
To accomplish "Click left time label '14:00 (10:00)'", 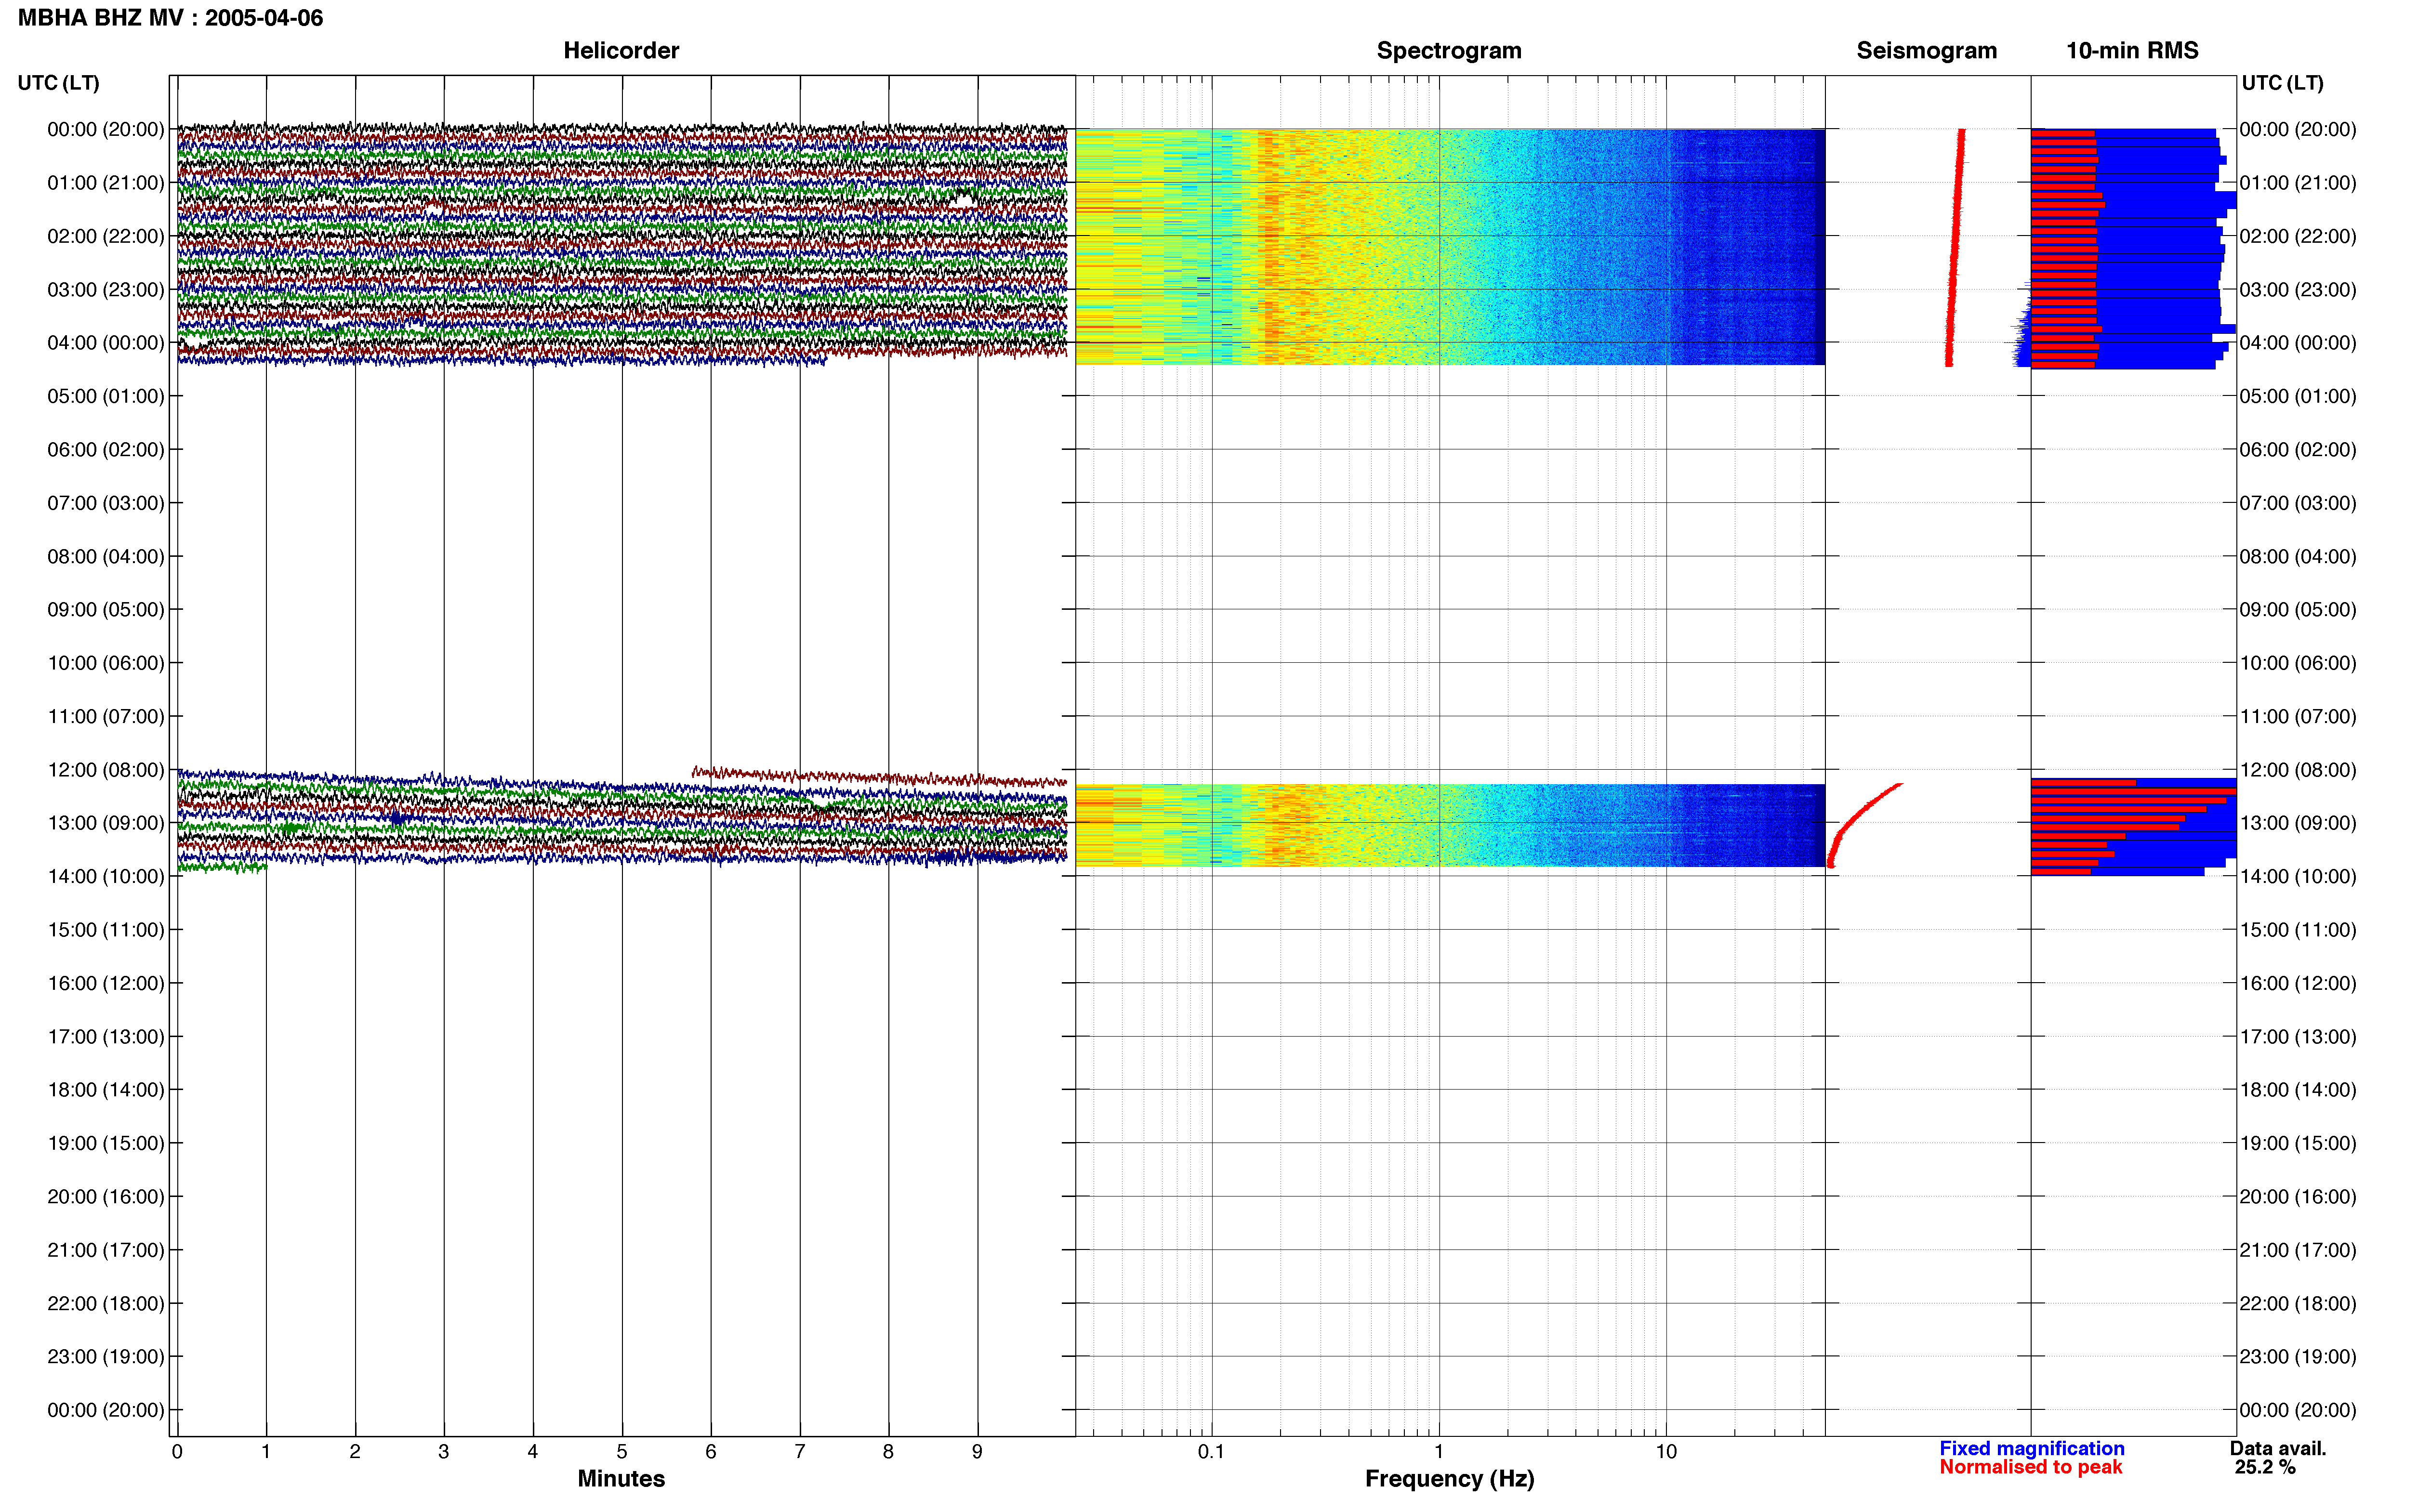I will 106,877.
